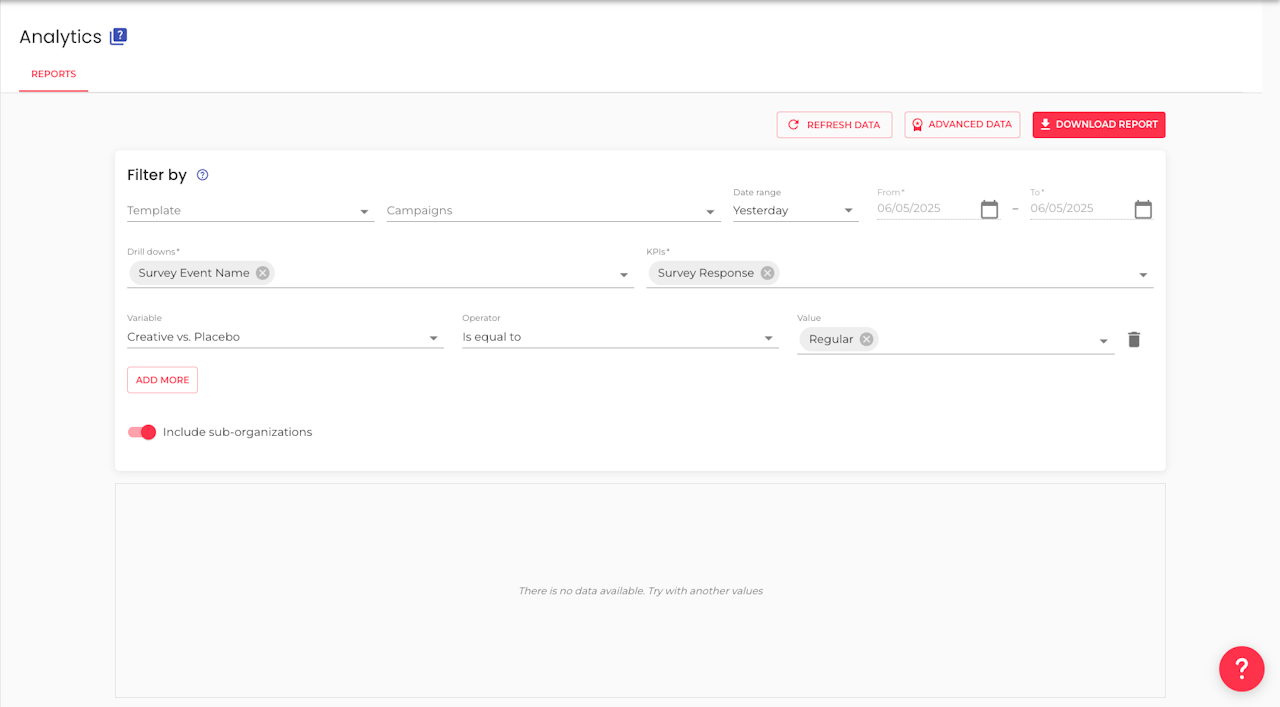Screen dimensions: 1280x707
Task: Remove the Survey Response KPI chip
Action: coord(767,273)
